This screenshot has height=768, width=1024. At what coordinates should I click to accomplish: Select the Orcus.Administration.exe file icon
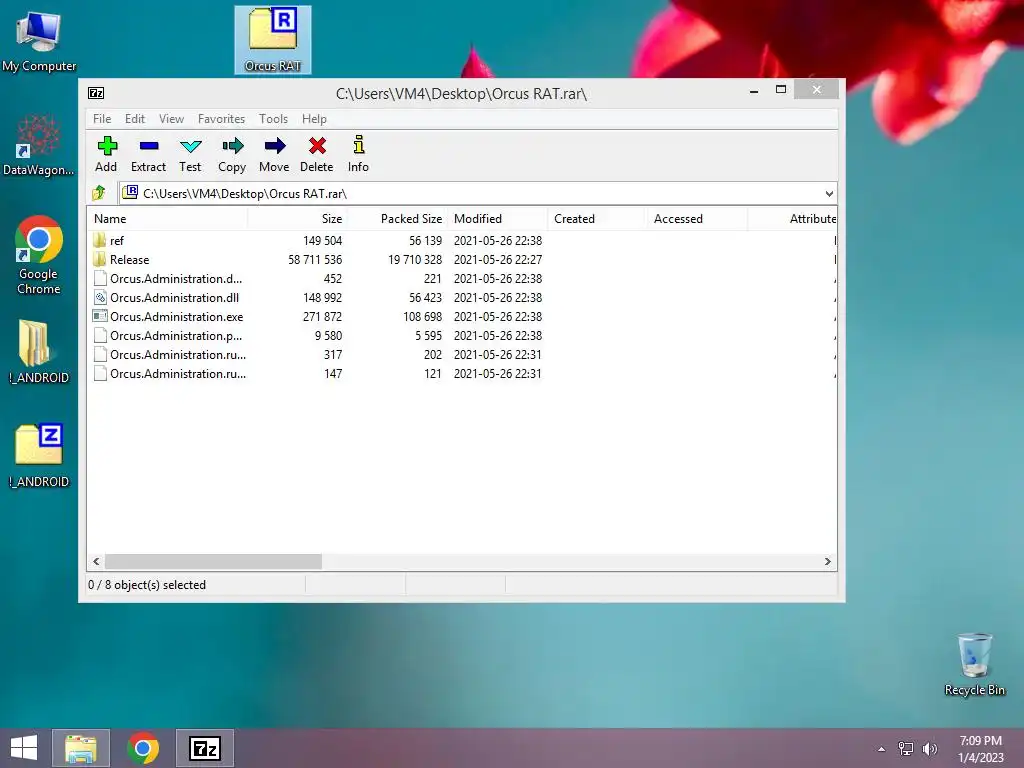[100, 317]
